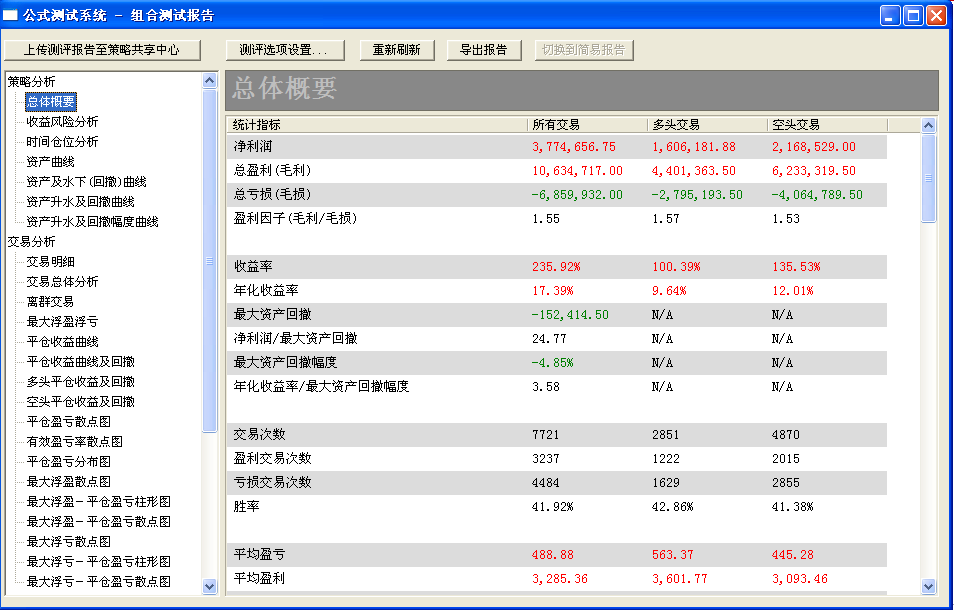The image size is (954, 610).
Task: Click the 多头交易 column header
Action: (x=707, y=125)
